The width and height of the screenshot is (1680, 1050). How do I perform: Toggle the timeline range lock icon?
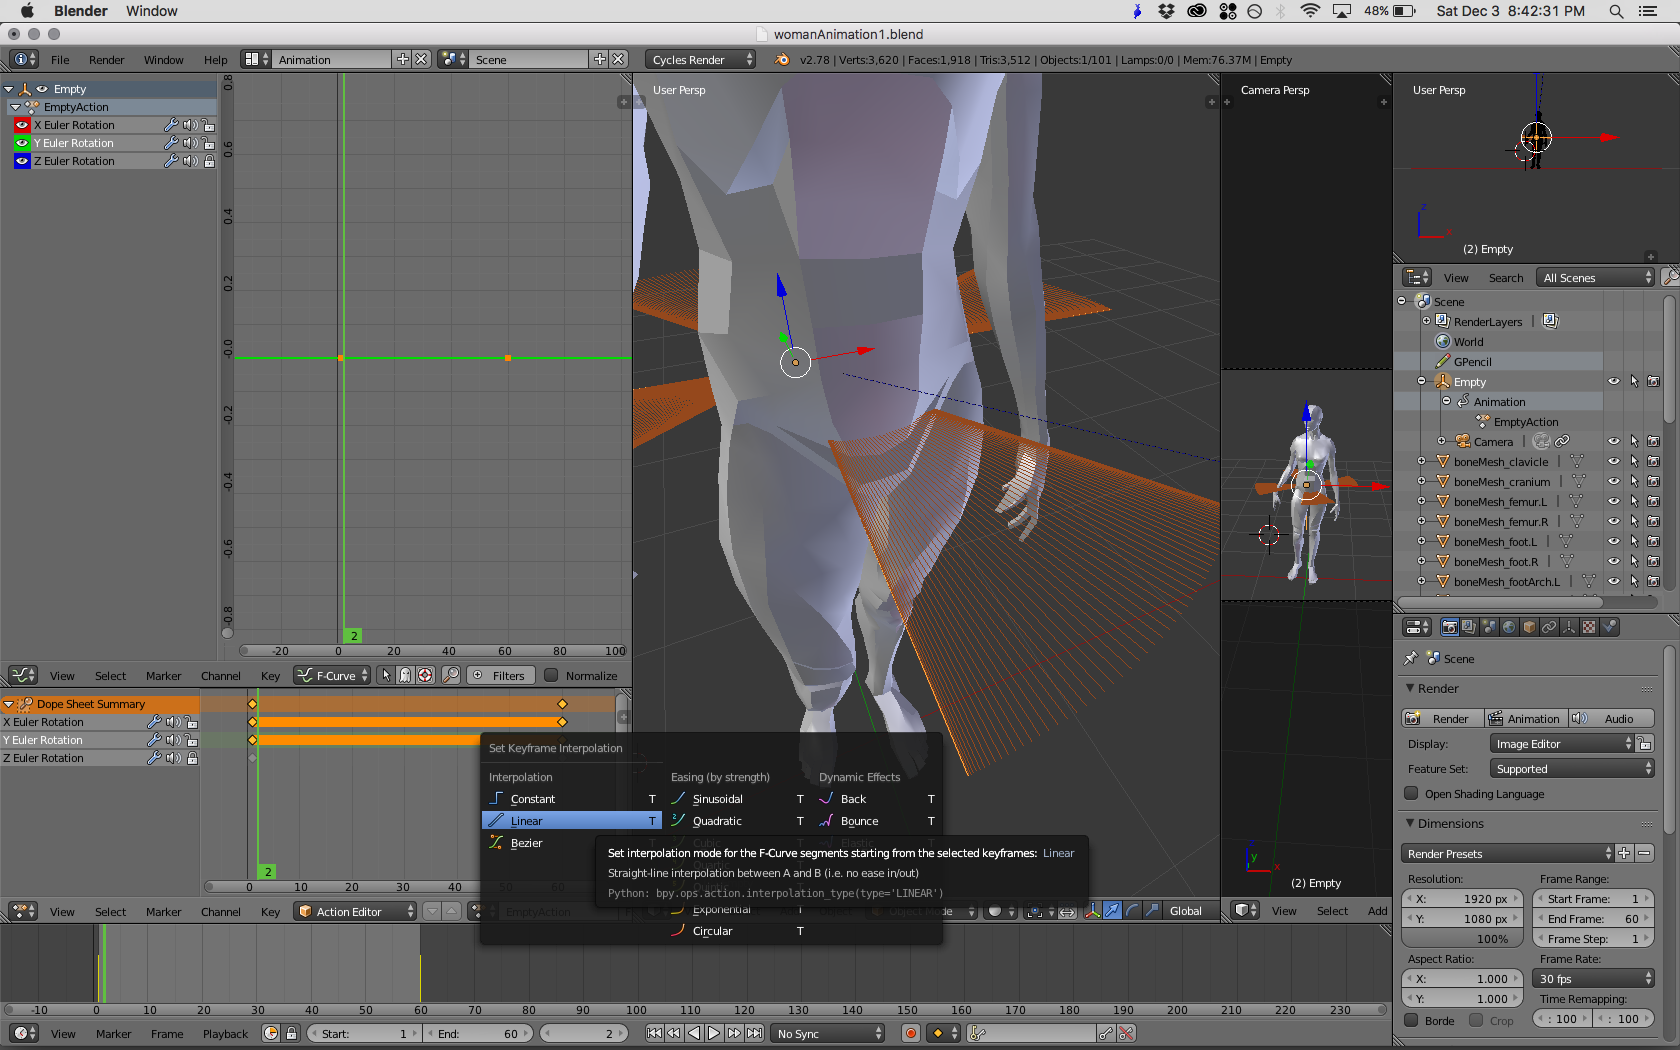point(291,1033)
